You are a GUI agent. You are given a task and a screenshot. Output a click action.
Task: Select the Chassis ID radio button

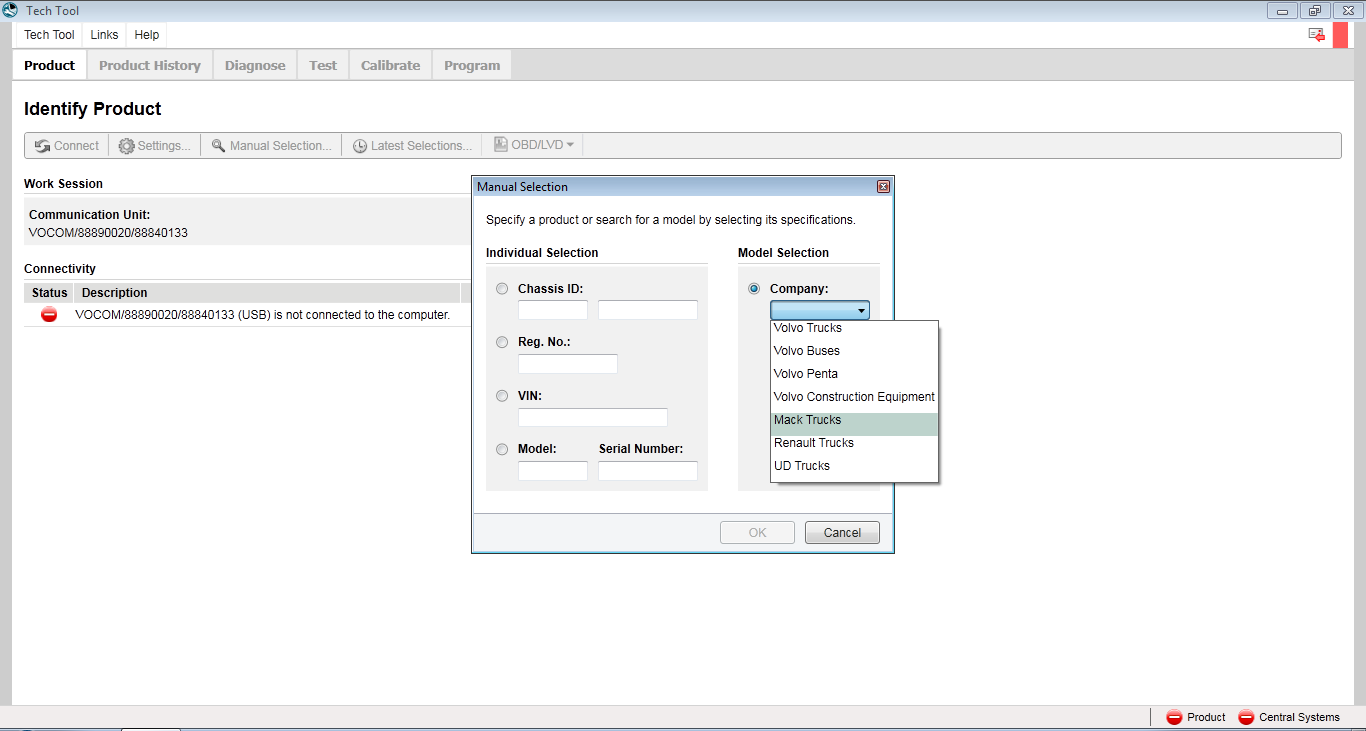[502, 289]
